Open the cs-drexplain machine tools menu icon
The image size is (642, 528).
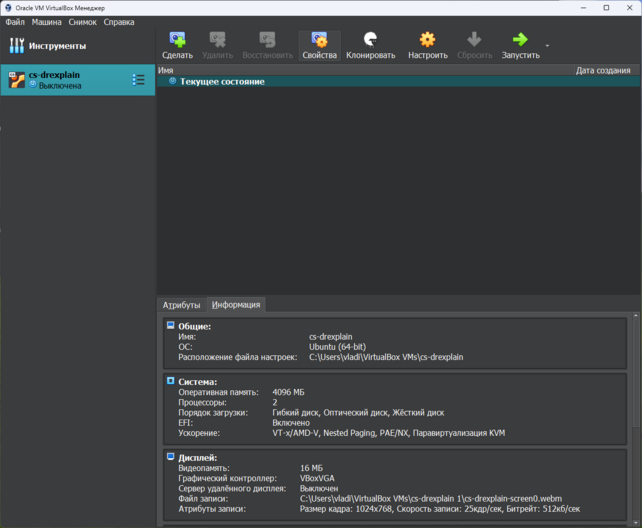pyautogui.click(x=138, y=80)
